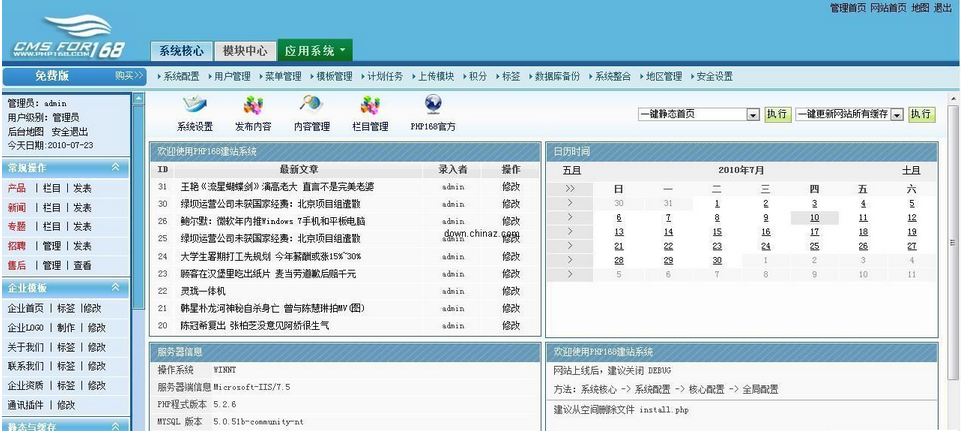Switch to the 模块中心 tab
This screenshot has width=961, height=431.
click(x=245, y=51)
